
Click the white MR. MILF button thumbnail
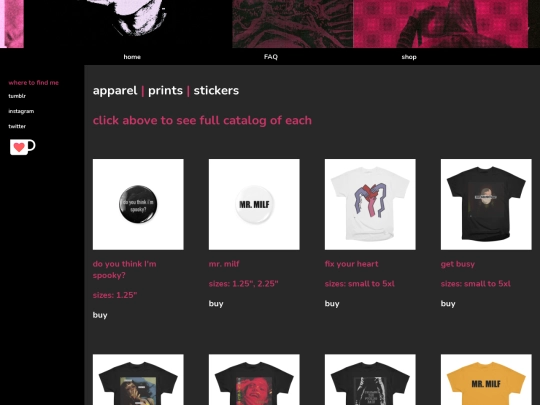(254, 204)
